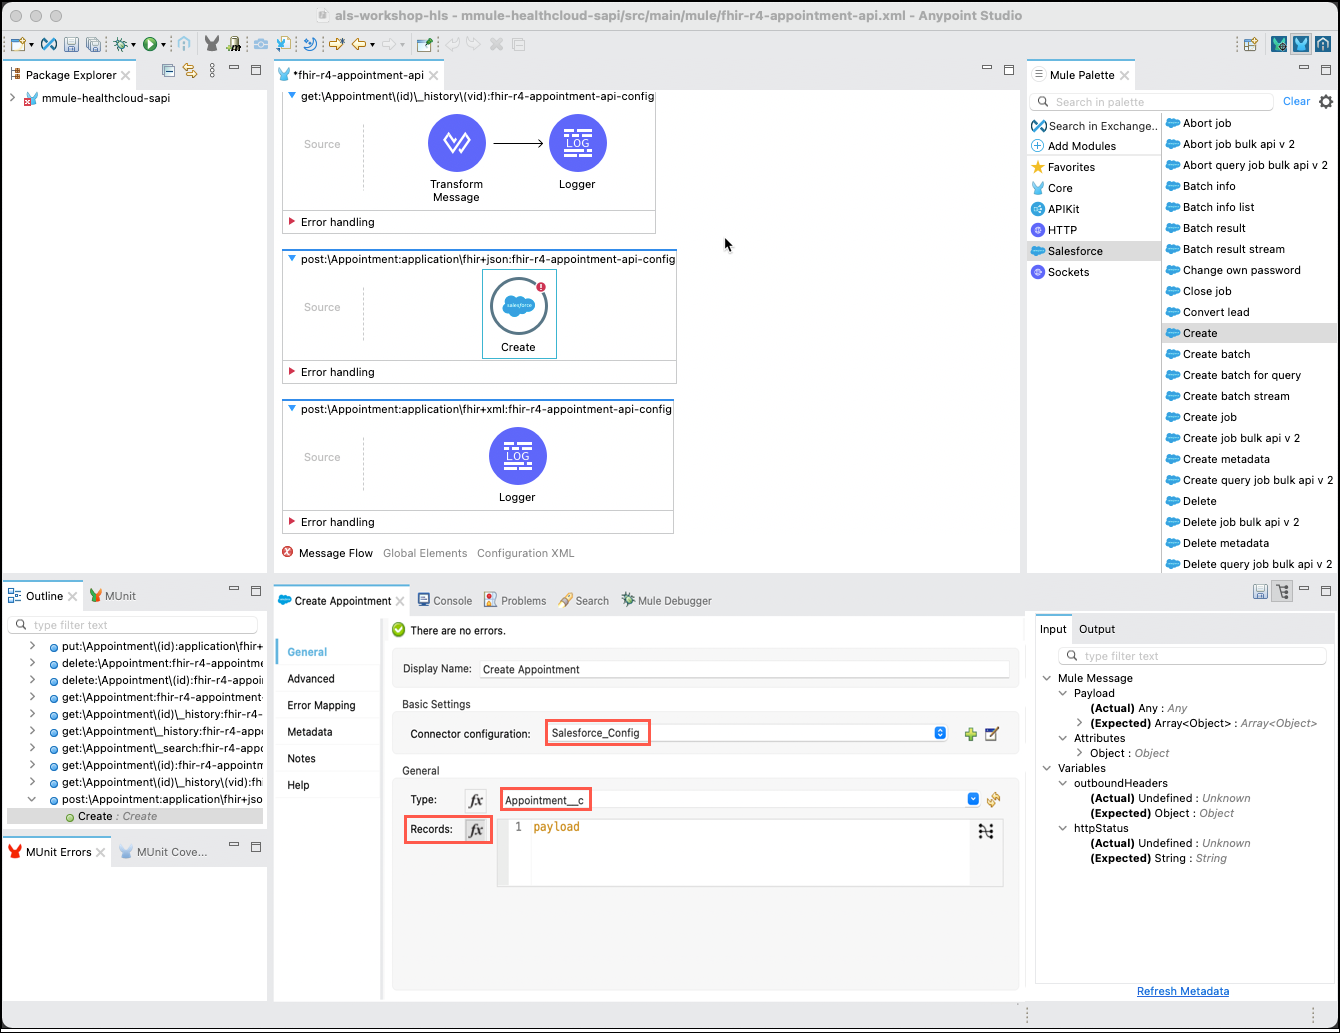1340x1033 pixels.
Task: Switch to the Mule Debug perspective icon
Action: 1279,44
